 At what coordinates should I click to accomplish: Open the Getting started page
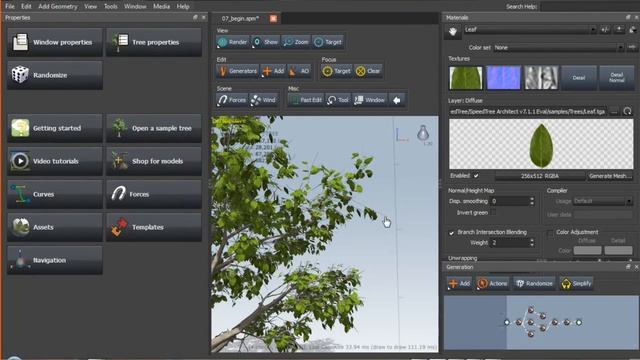click(55, 128)
